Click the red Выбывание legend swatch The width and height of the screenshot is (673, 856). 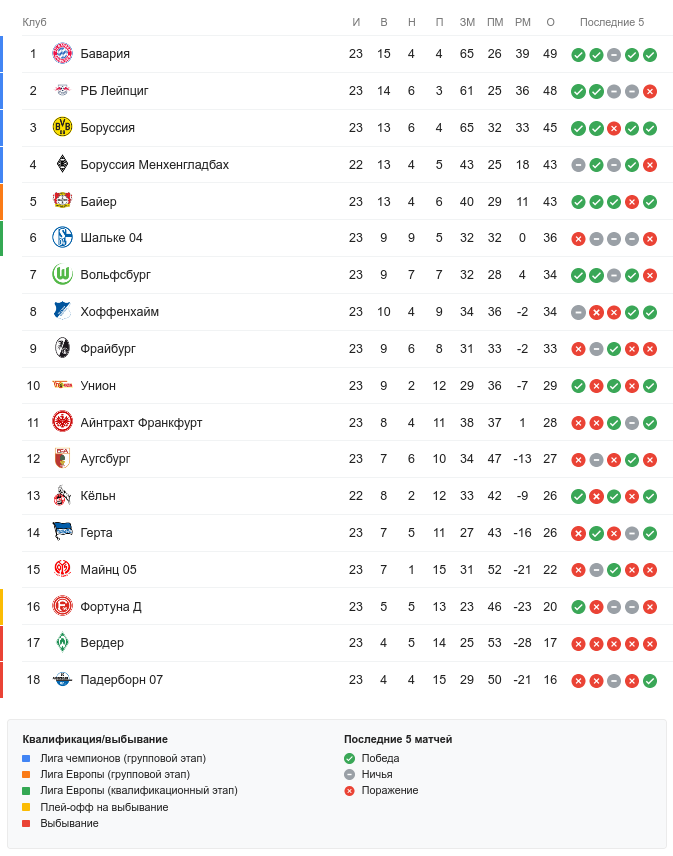26,823
